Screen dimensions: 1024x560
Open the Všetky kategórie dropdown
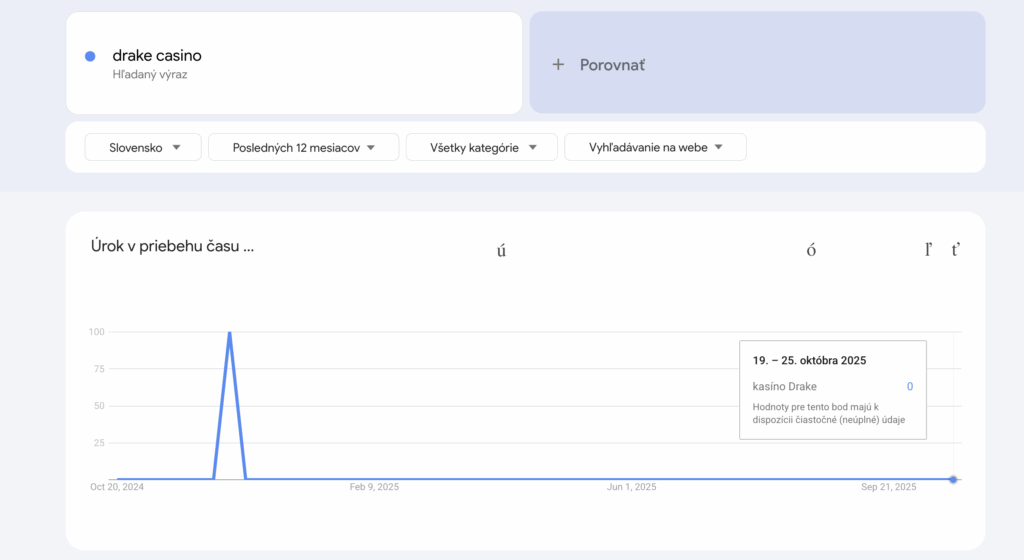(484, 147)
